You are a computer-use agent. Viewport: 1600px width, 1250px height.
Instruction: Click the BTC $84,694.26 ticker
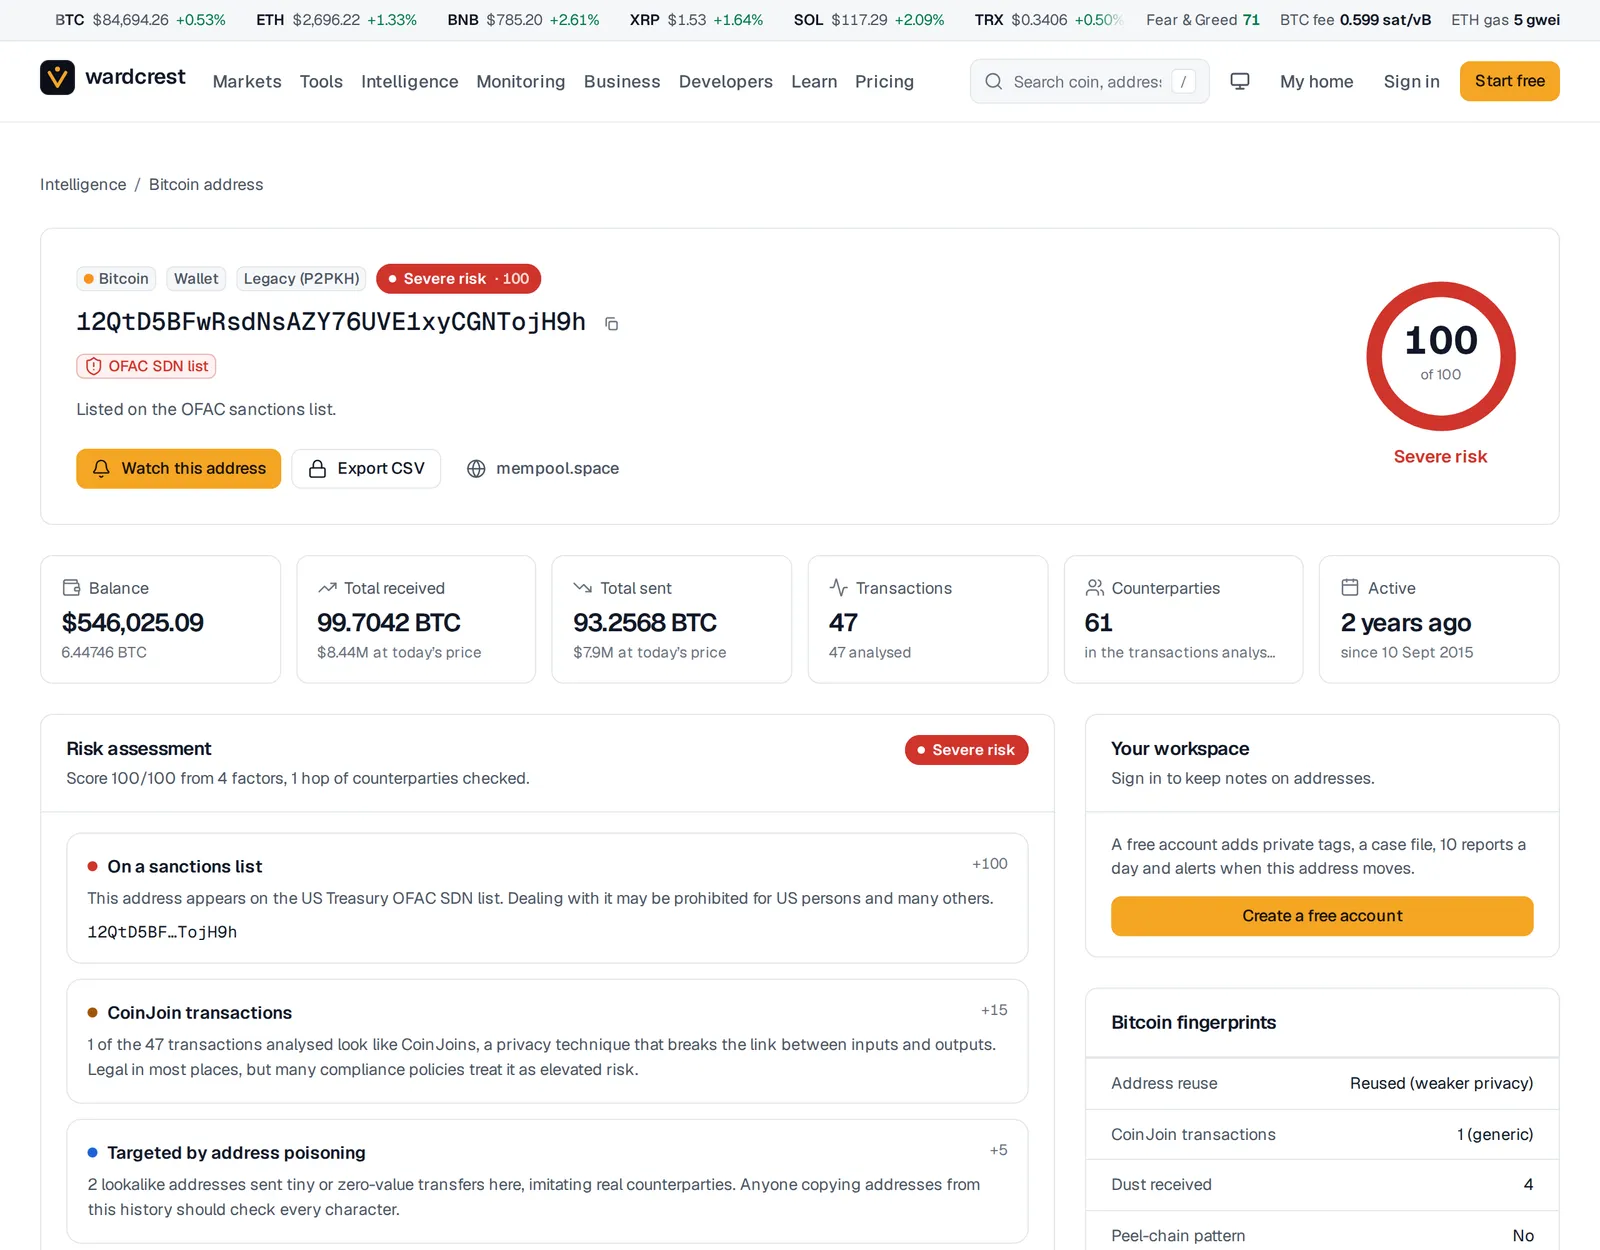pos(140,20)
